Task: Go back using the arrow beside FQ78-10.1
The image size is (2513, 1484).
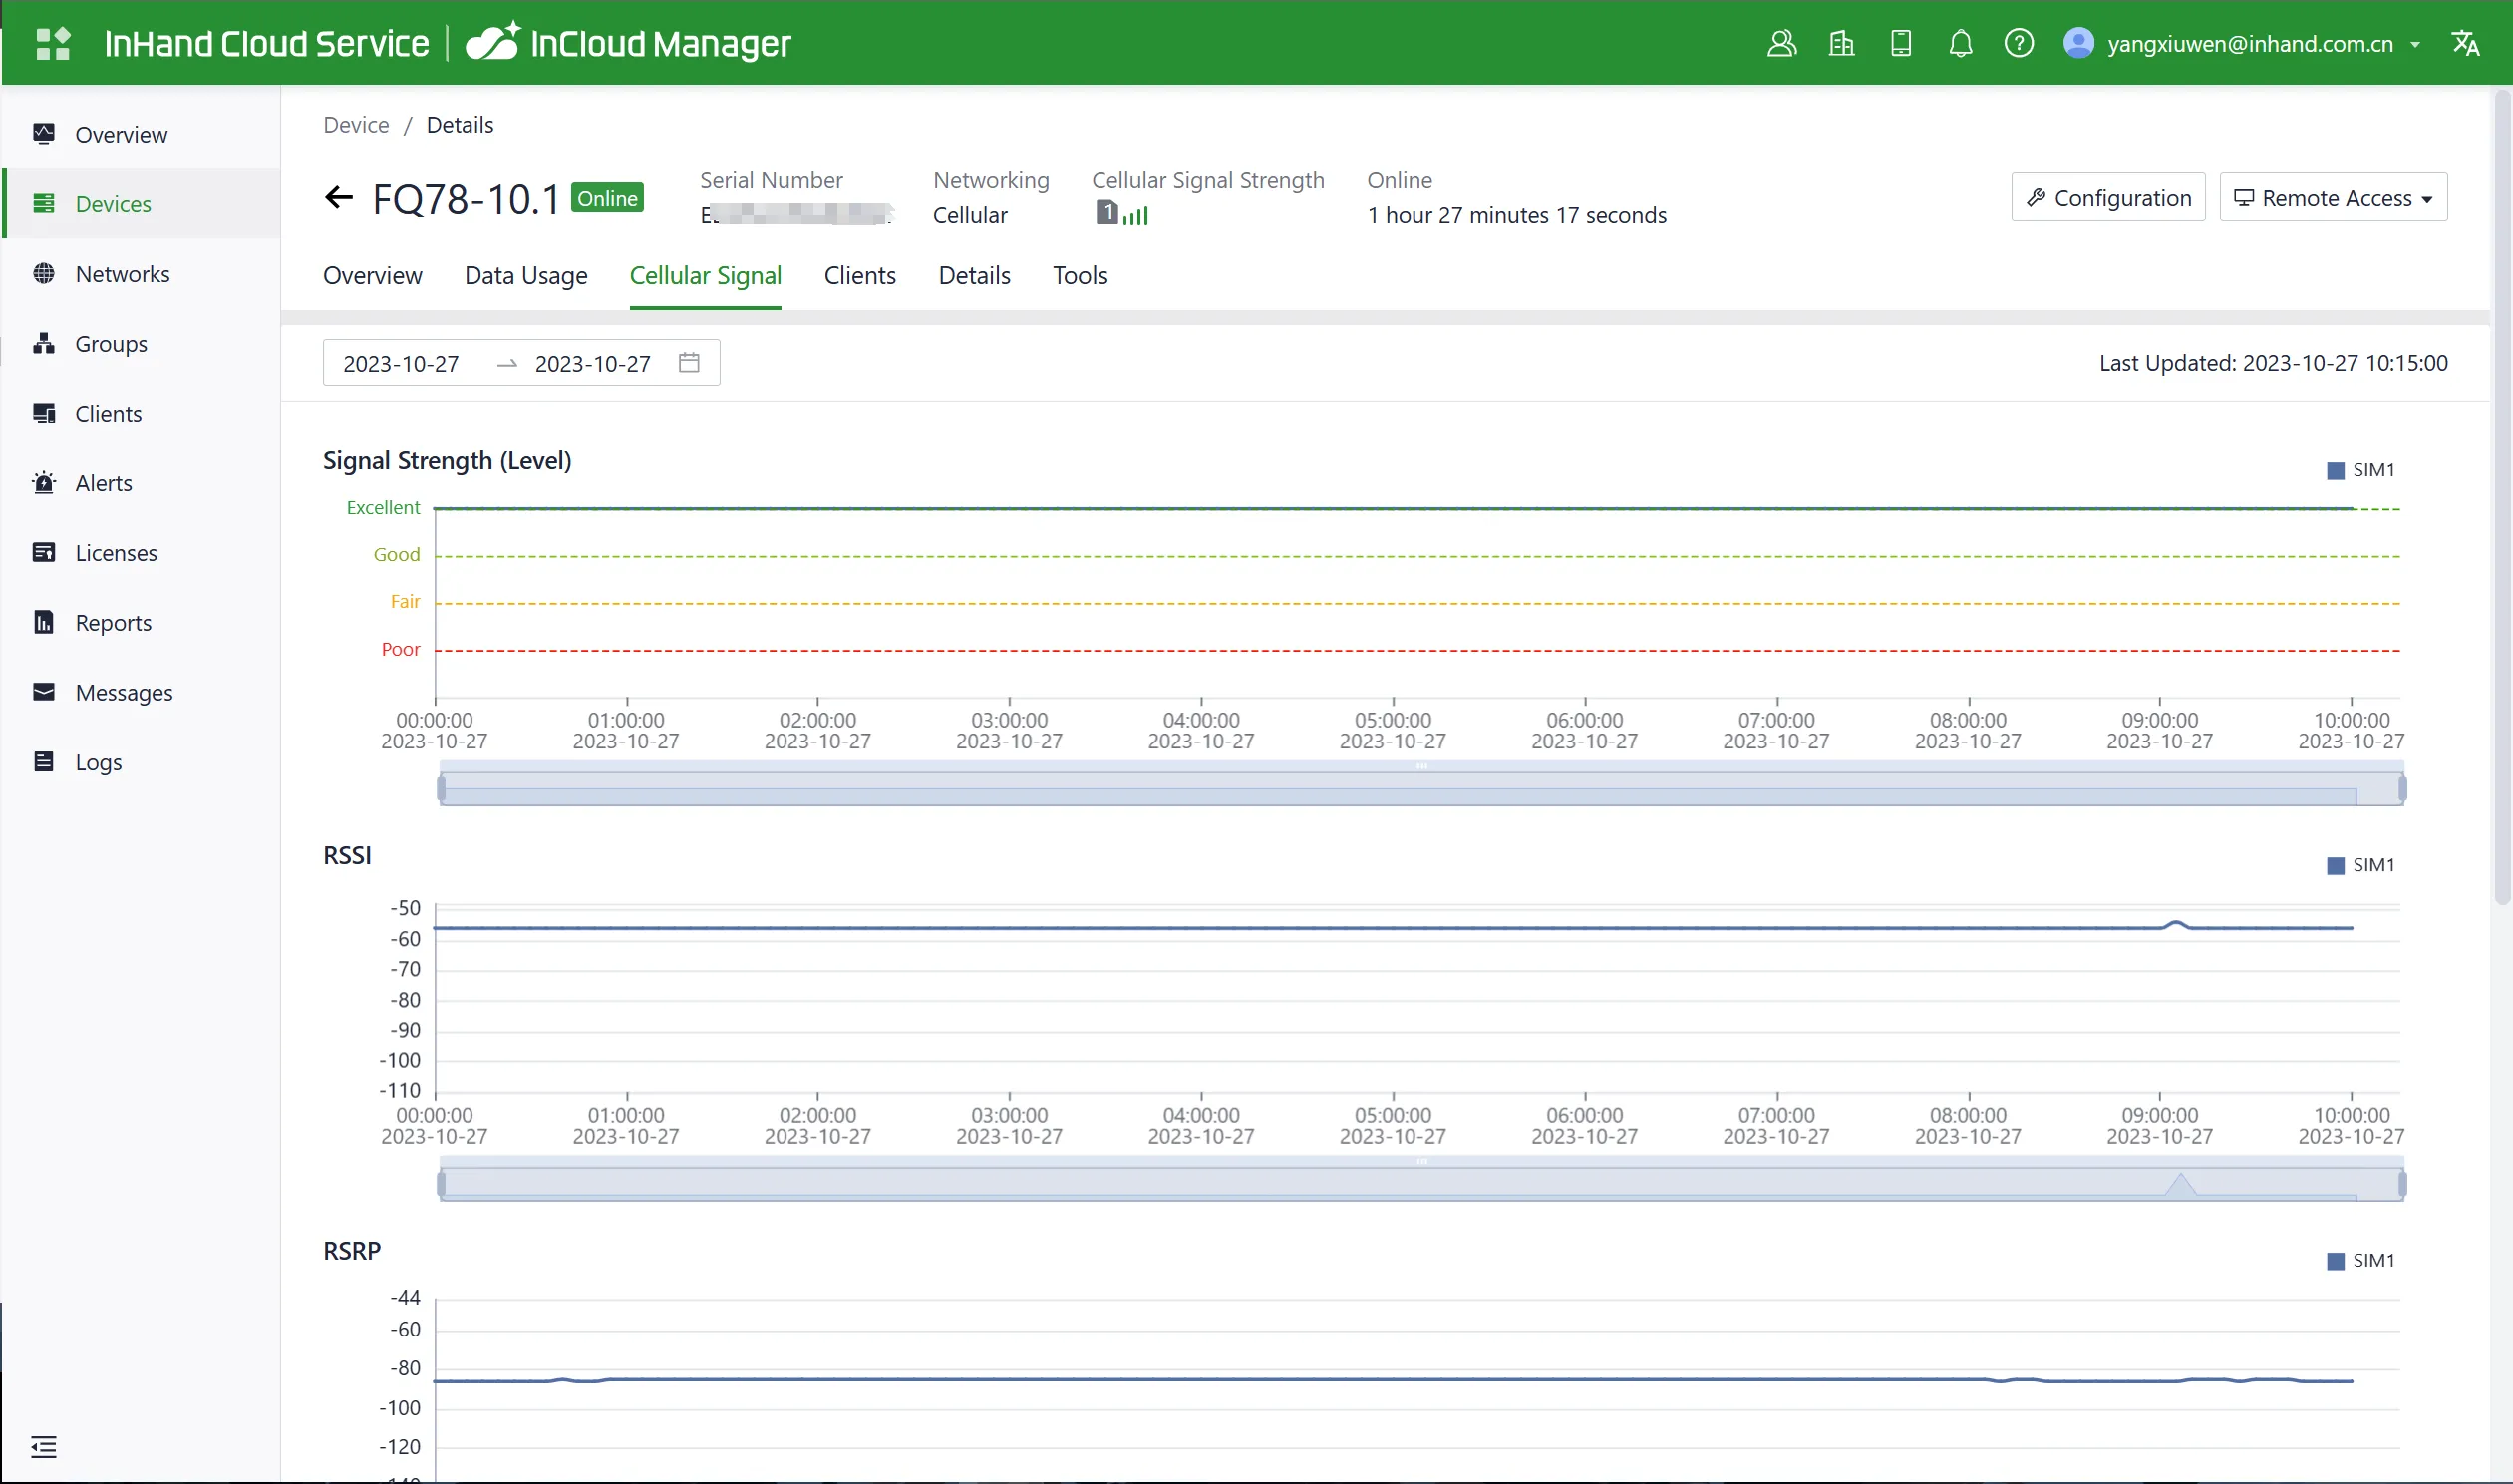Action: tap(339, 197)
